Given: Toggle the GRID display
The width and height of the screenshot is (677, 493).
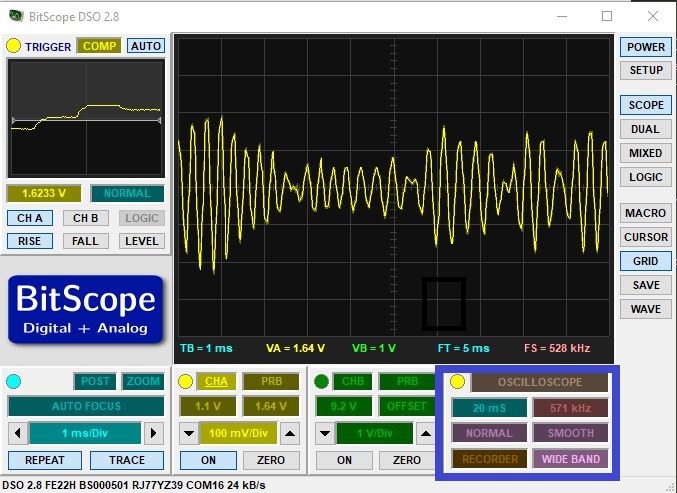Looking at the screenshot, I should coord(646,261).
